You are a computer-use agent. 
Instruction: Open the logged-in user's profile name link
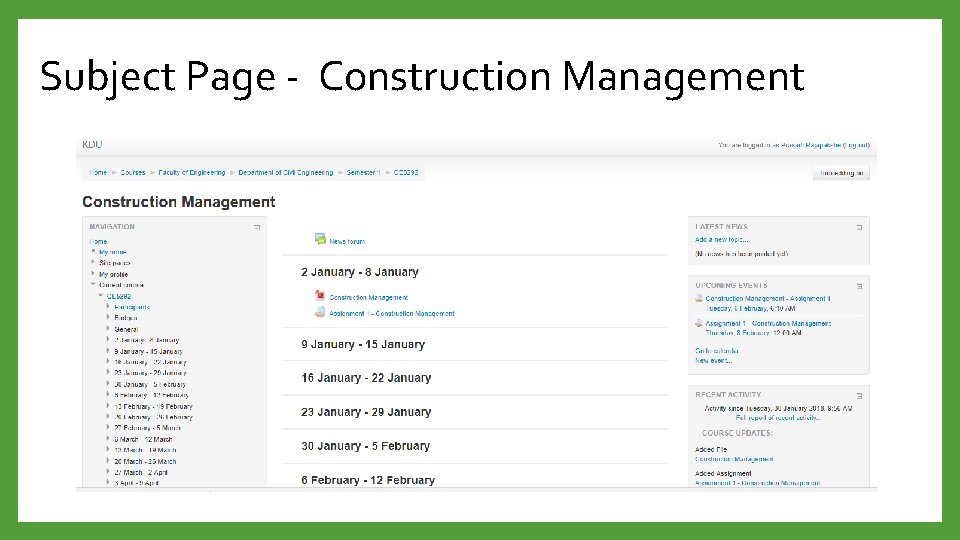point(811,145)
